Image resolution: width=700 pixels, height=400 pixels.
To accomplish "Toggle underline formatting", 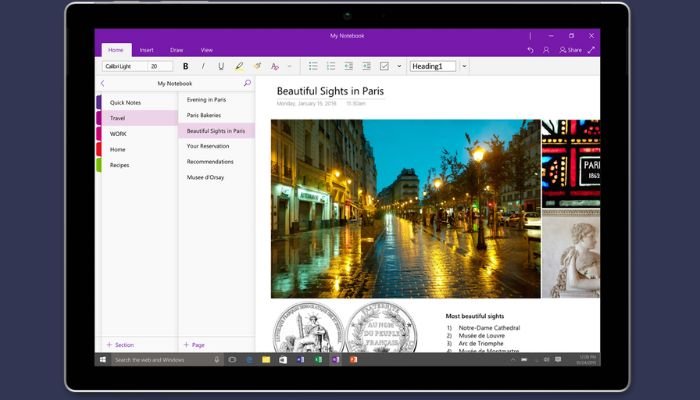I will [x=221, y=67].
